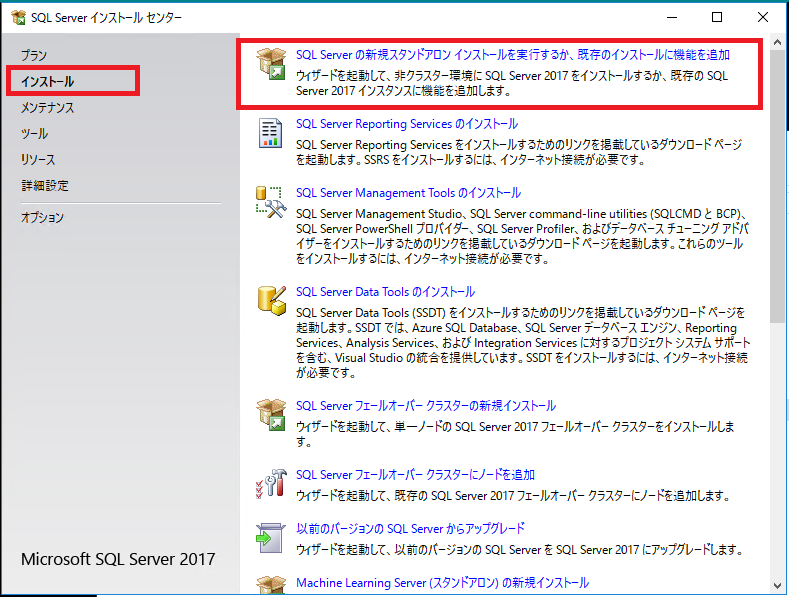Click the scroll down arrow of content pane

pos(777,585)
